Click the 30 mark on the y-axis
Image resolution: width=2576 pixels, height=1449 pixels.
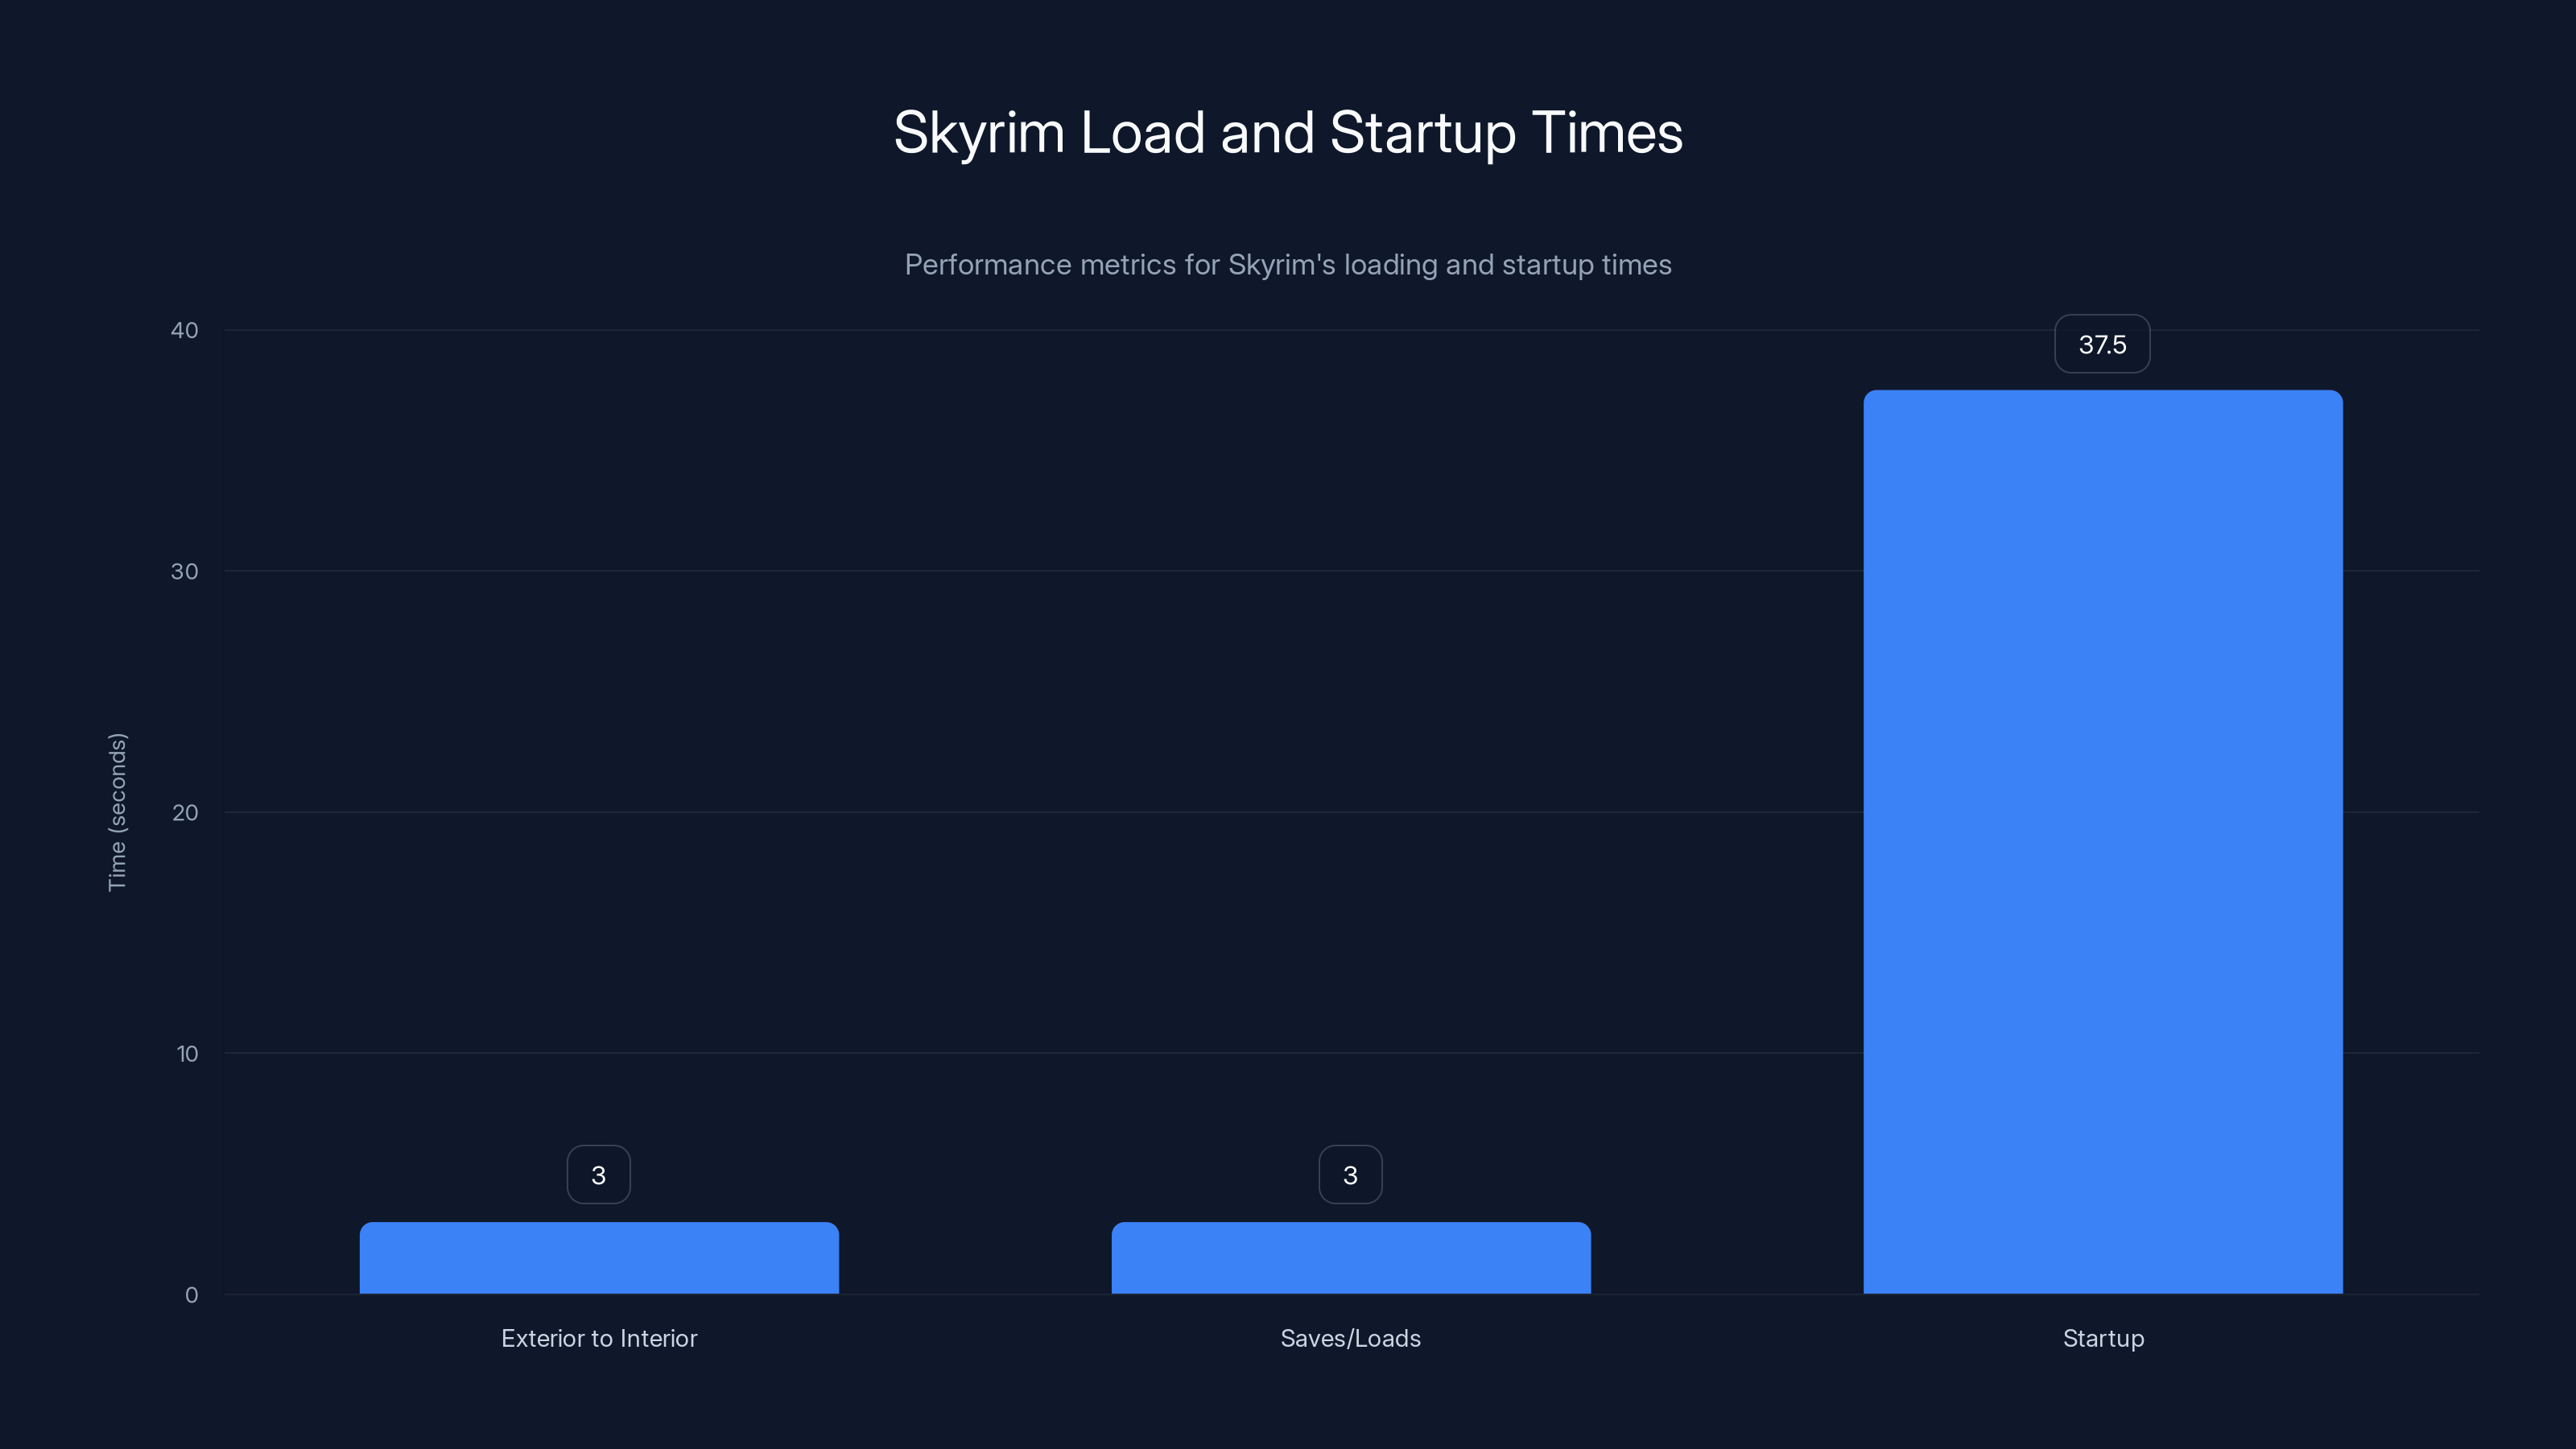point(184,571)
